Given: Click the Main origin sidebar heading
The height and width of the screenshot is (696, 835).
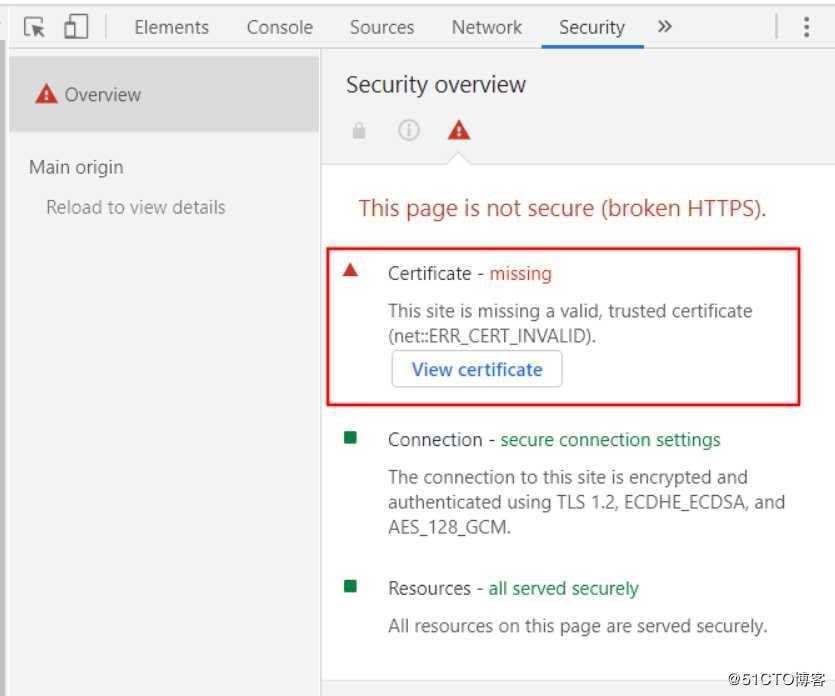Looking at the screenshot, I should tap(76, 167).
